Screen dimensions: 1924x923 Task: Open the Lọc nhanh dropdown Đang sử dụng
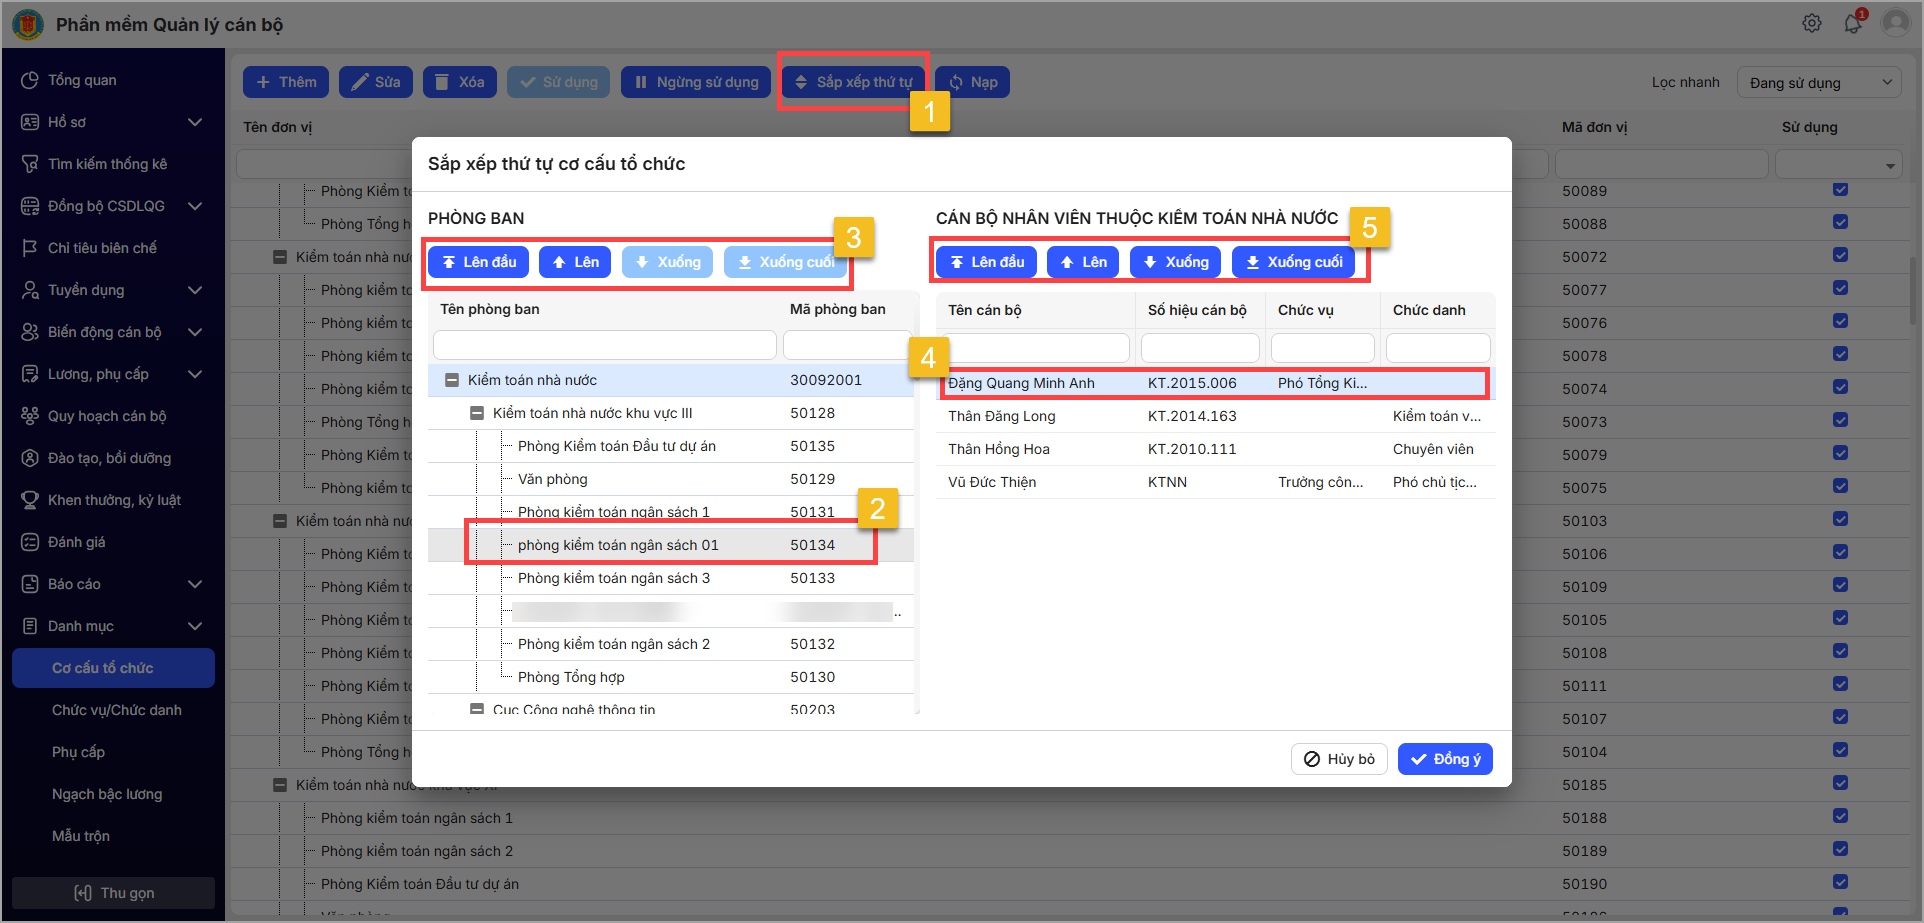tap(1818, 83)
